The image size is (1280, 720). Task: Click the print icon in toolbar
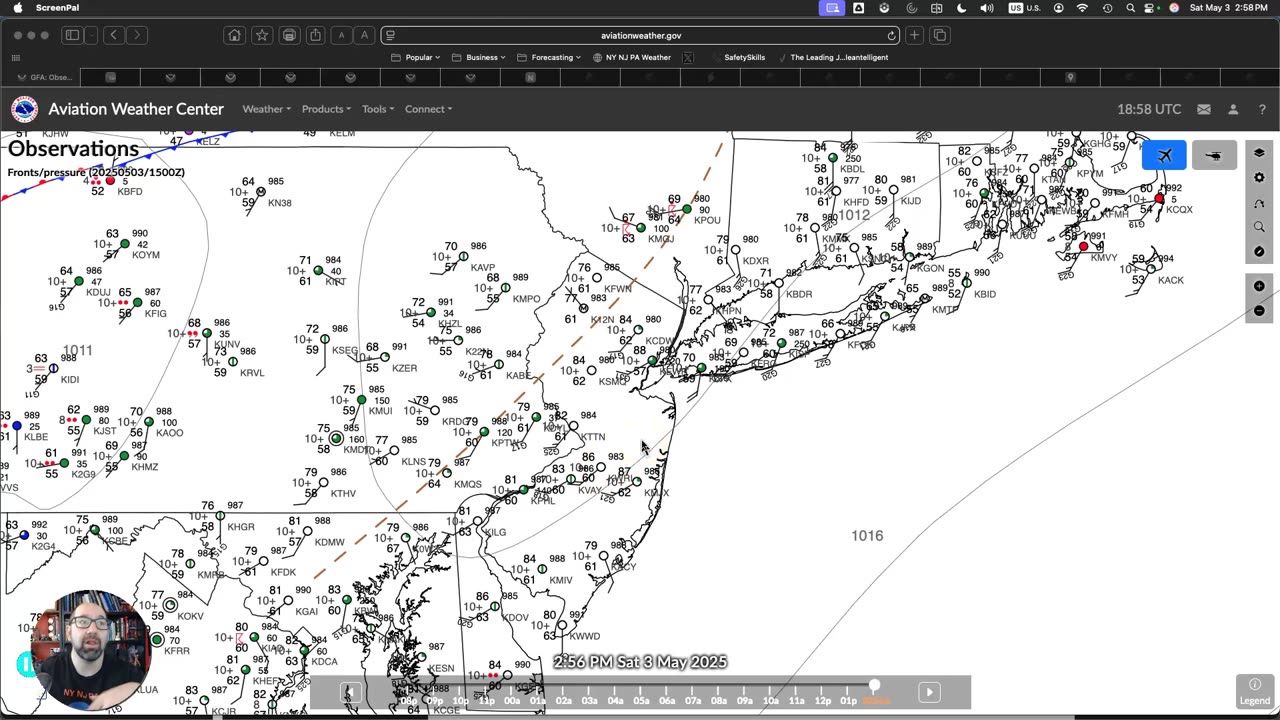coord(289,35)
